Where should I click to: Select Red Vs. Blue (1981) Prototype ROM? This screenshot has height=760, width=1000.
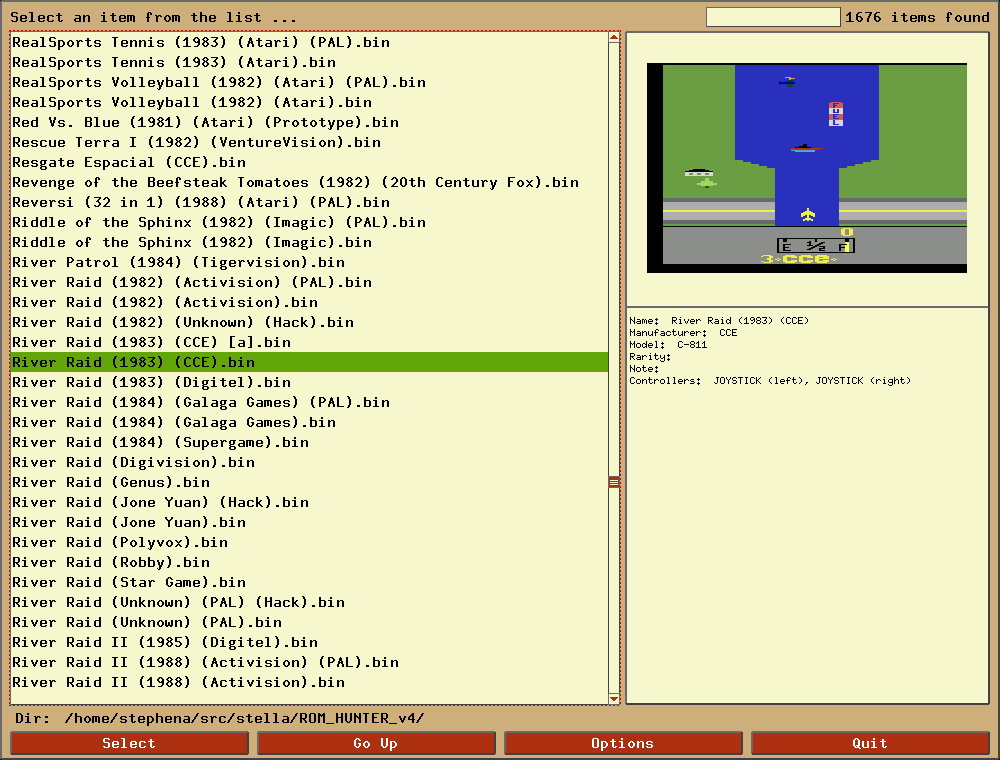coord(205,122)
